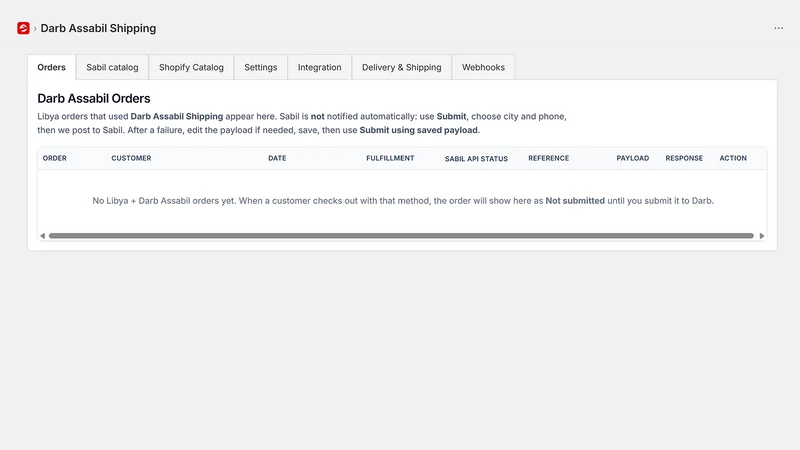Click the left arrow of the horizontal scrollbar
The height and width of the screenshot is (450, 800).
[x=43, y=236]
